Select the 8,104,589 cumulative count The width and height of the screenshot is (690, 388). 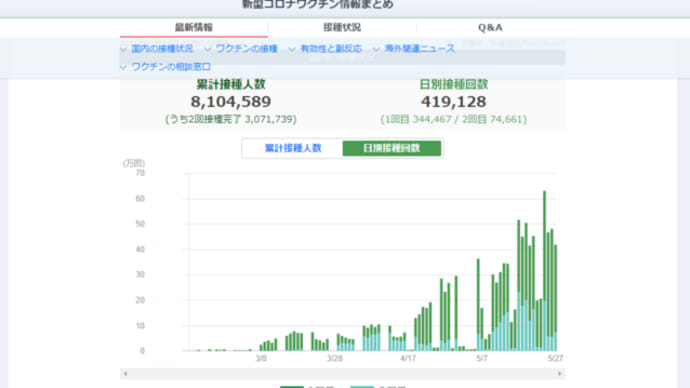click(231, 102)
